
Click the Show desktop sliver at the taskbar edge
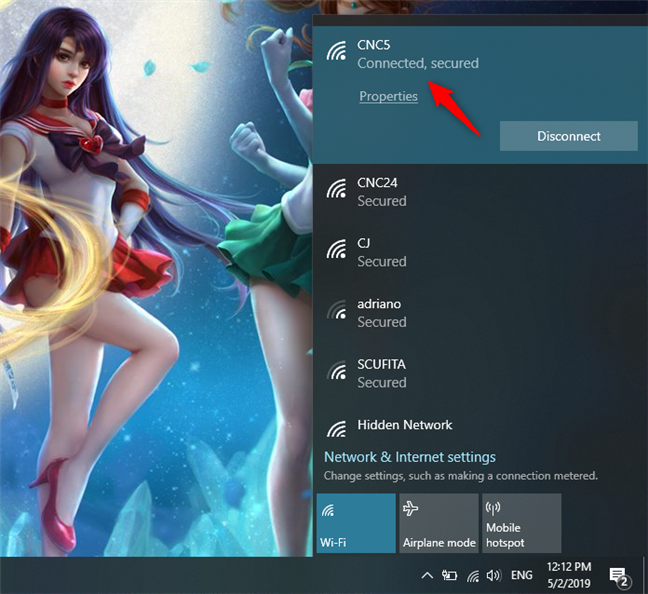point(645,575)
